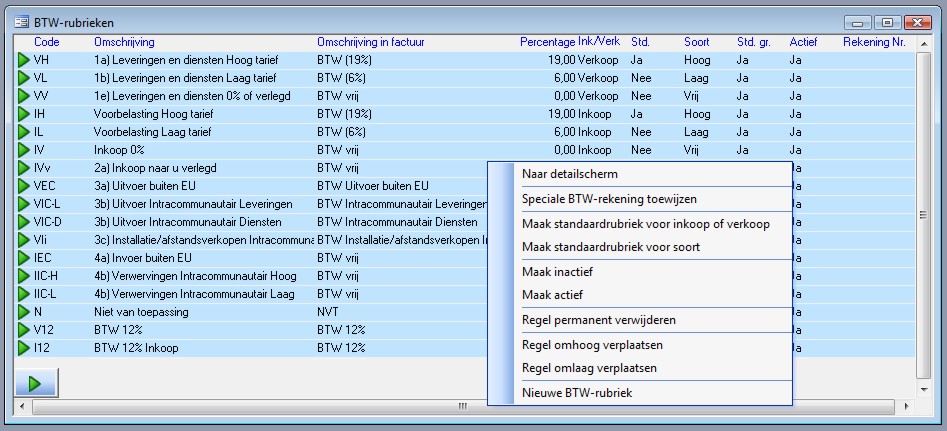The image size is (947, 431).
Task: Click the green arrow beside code IIC-H
Action: point(24,276)
